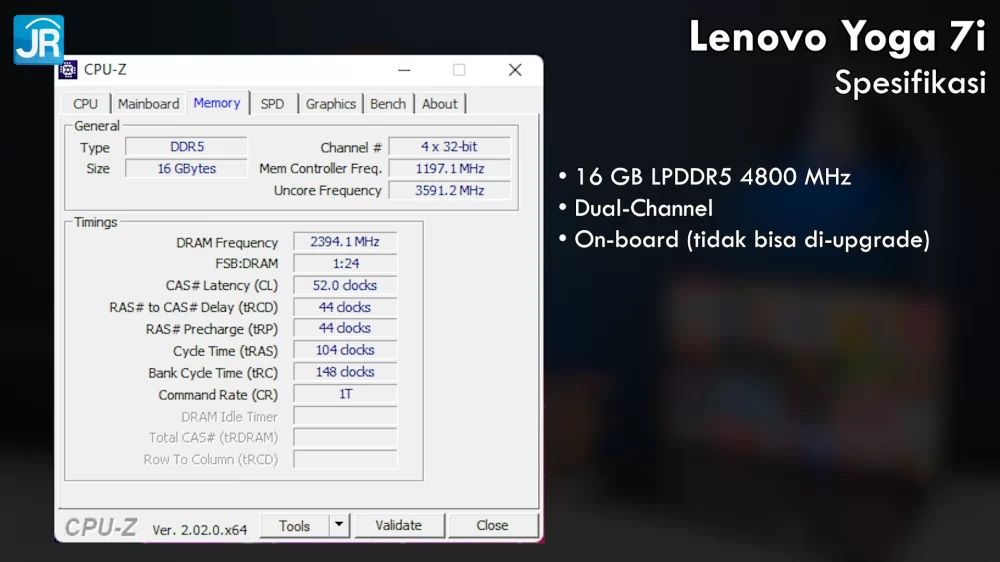Click the empty DRAM Idle Timer field
Viewport: 1000px width, 562px height.
point(345,416)
